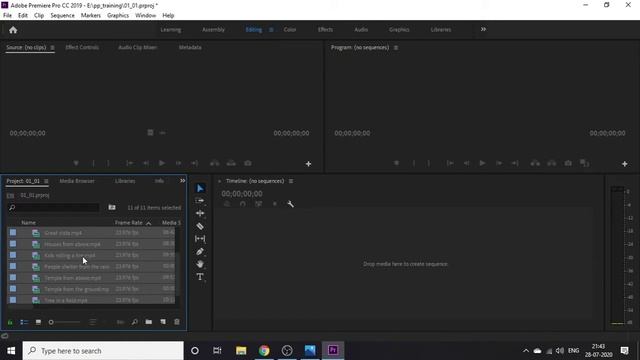
Task: Open the Editing workspace menu
Action: coord(271,30)
